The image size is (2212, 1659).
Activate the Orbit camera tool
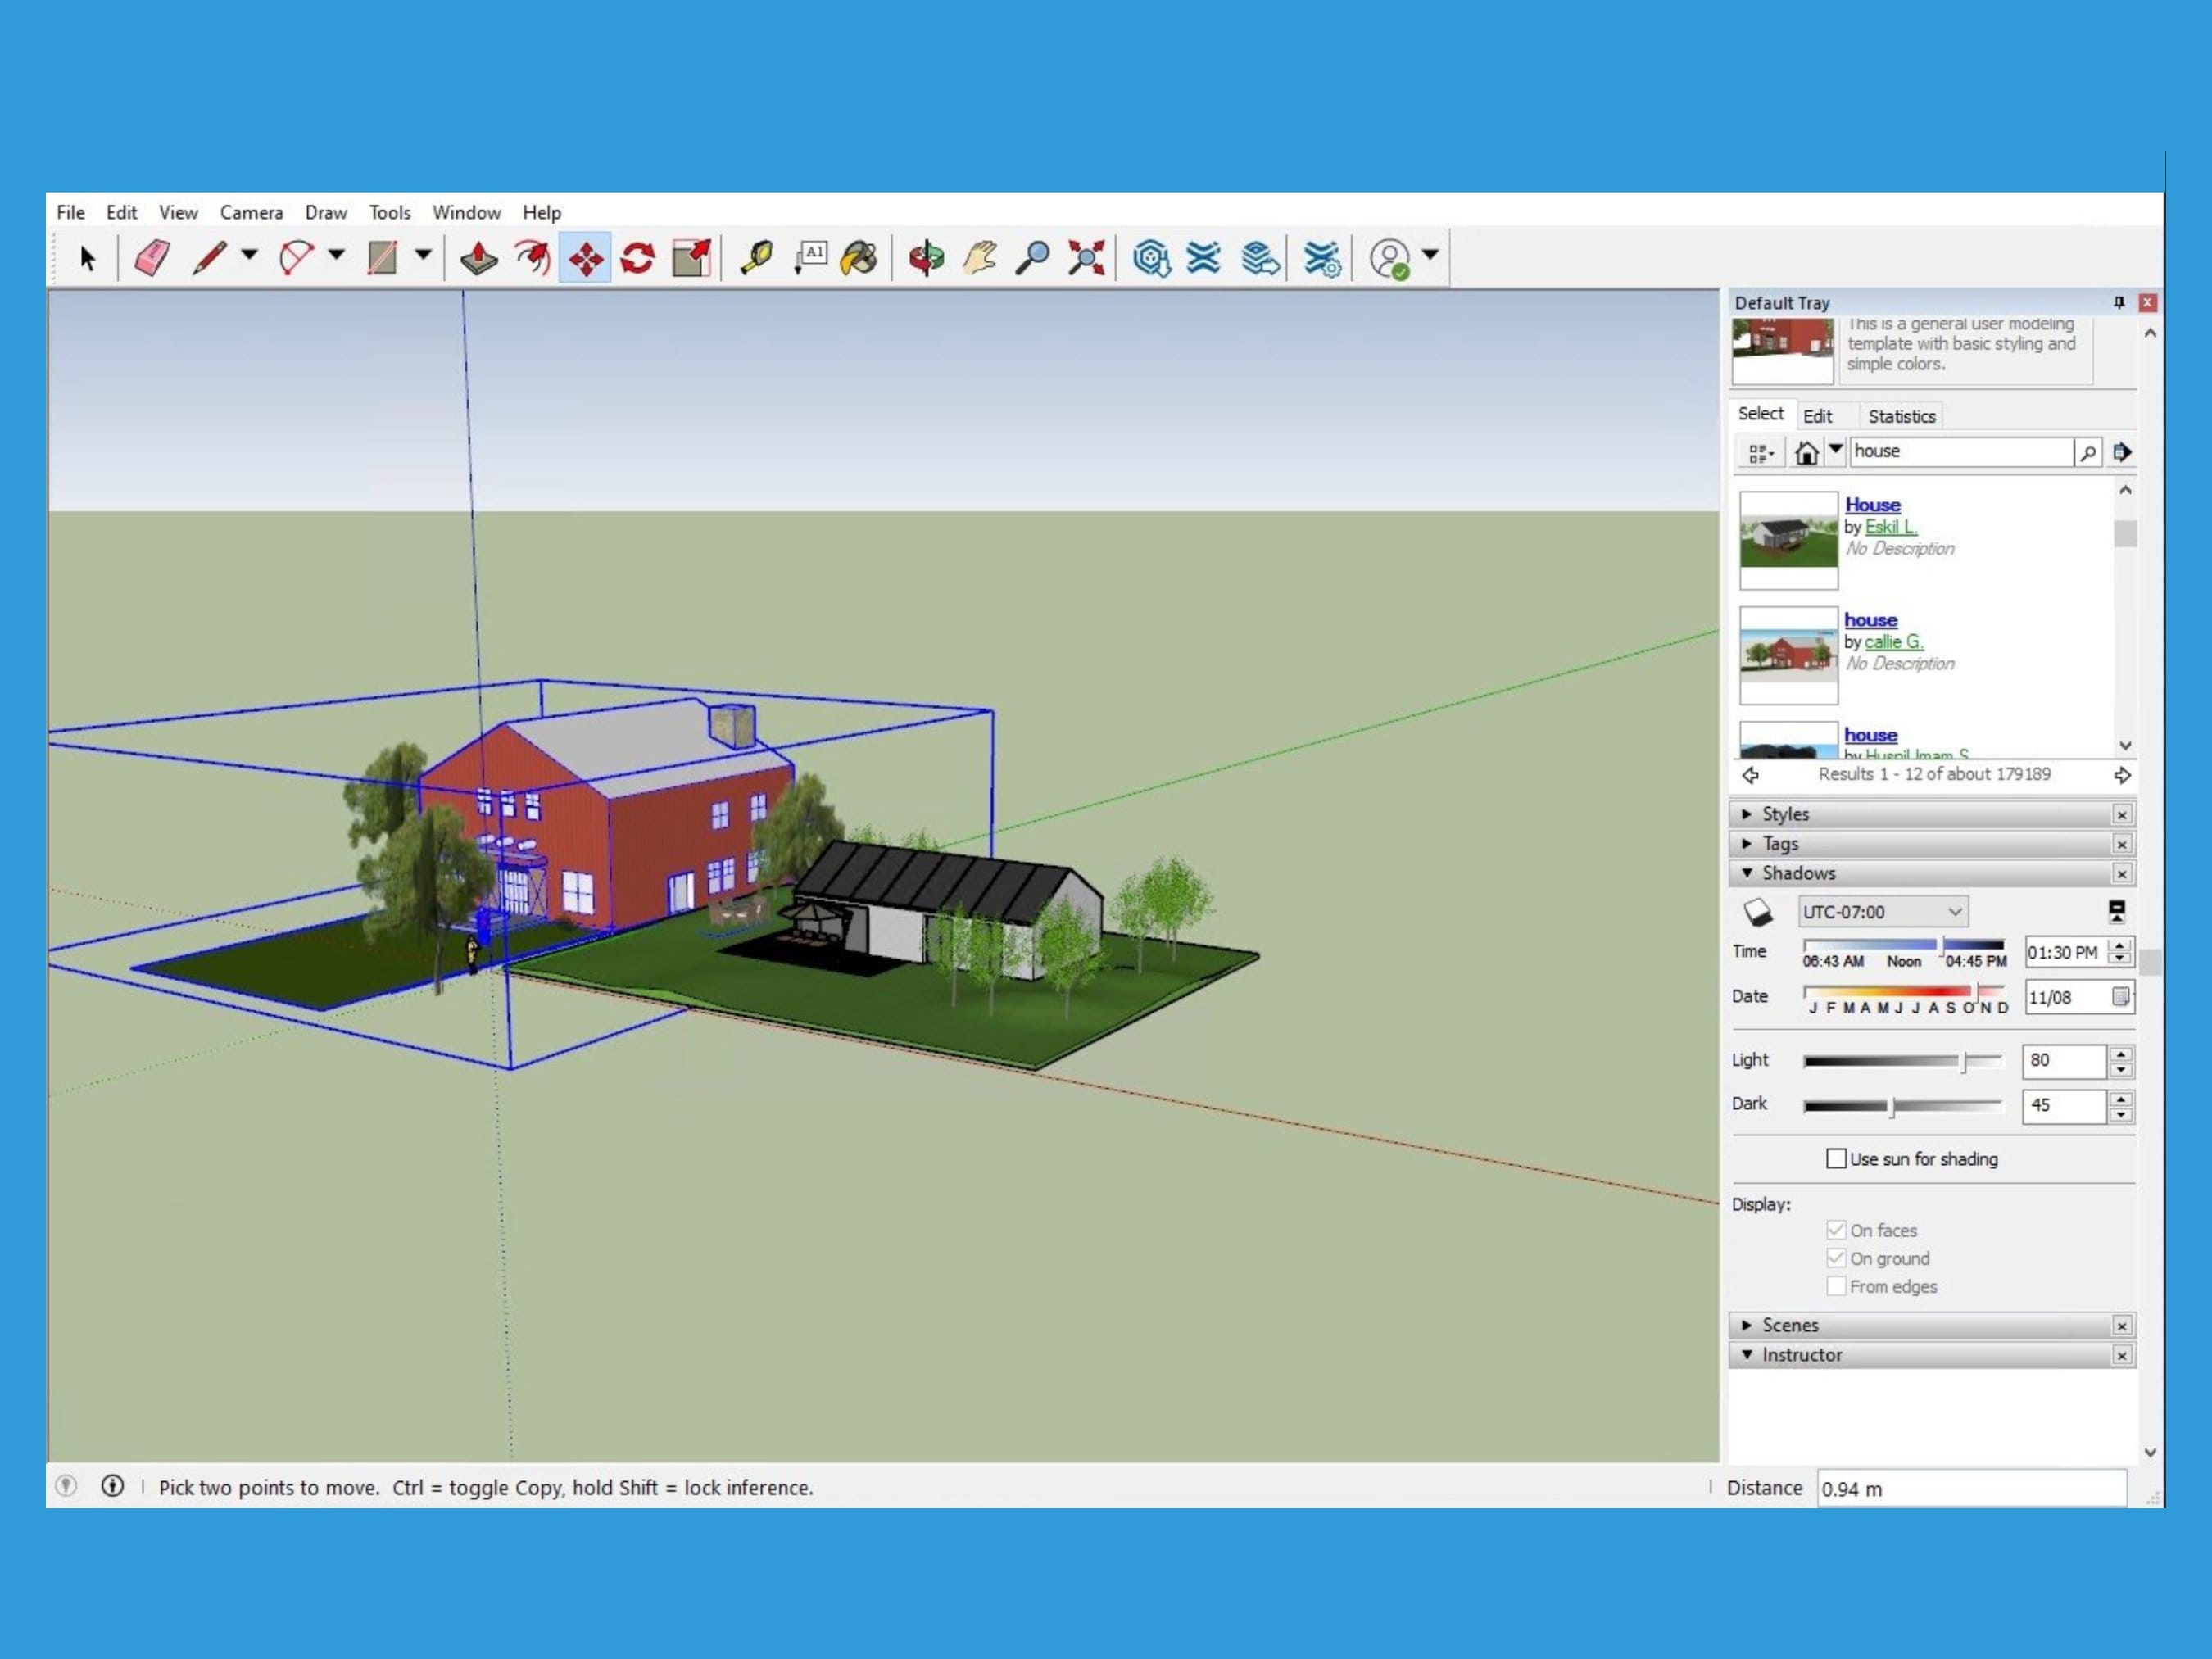point(927,258)
